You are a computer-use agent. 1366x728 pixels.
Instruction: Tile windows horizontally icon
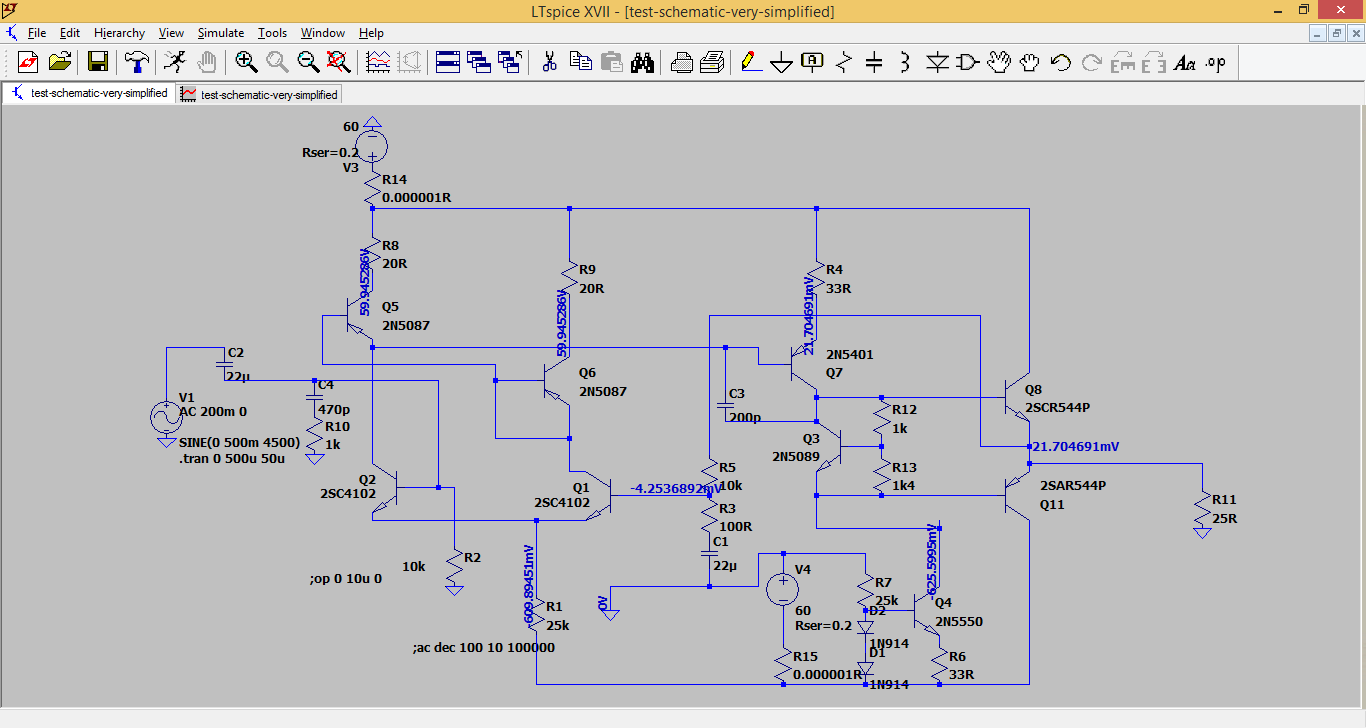448,62
